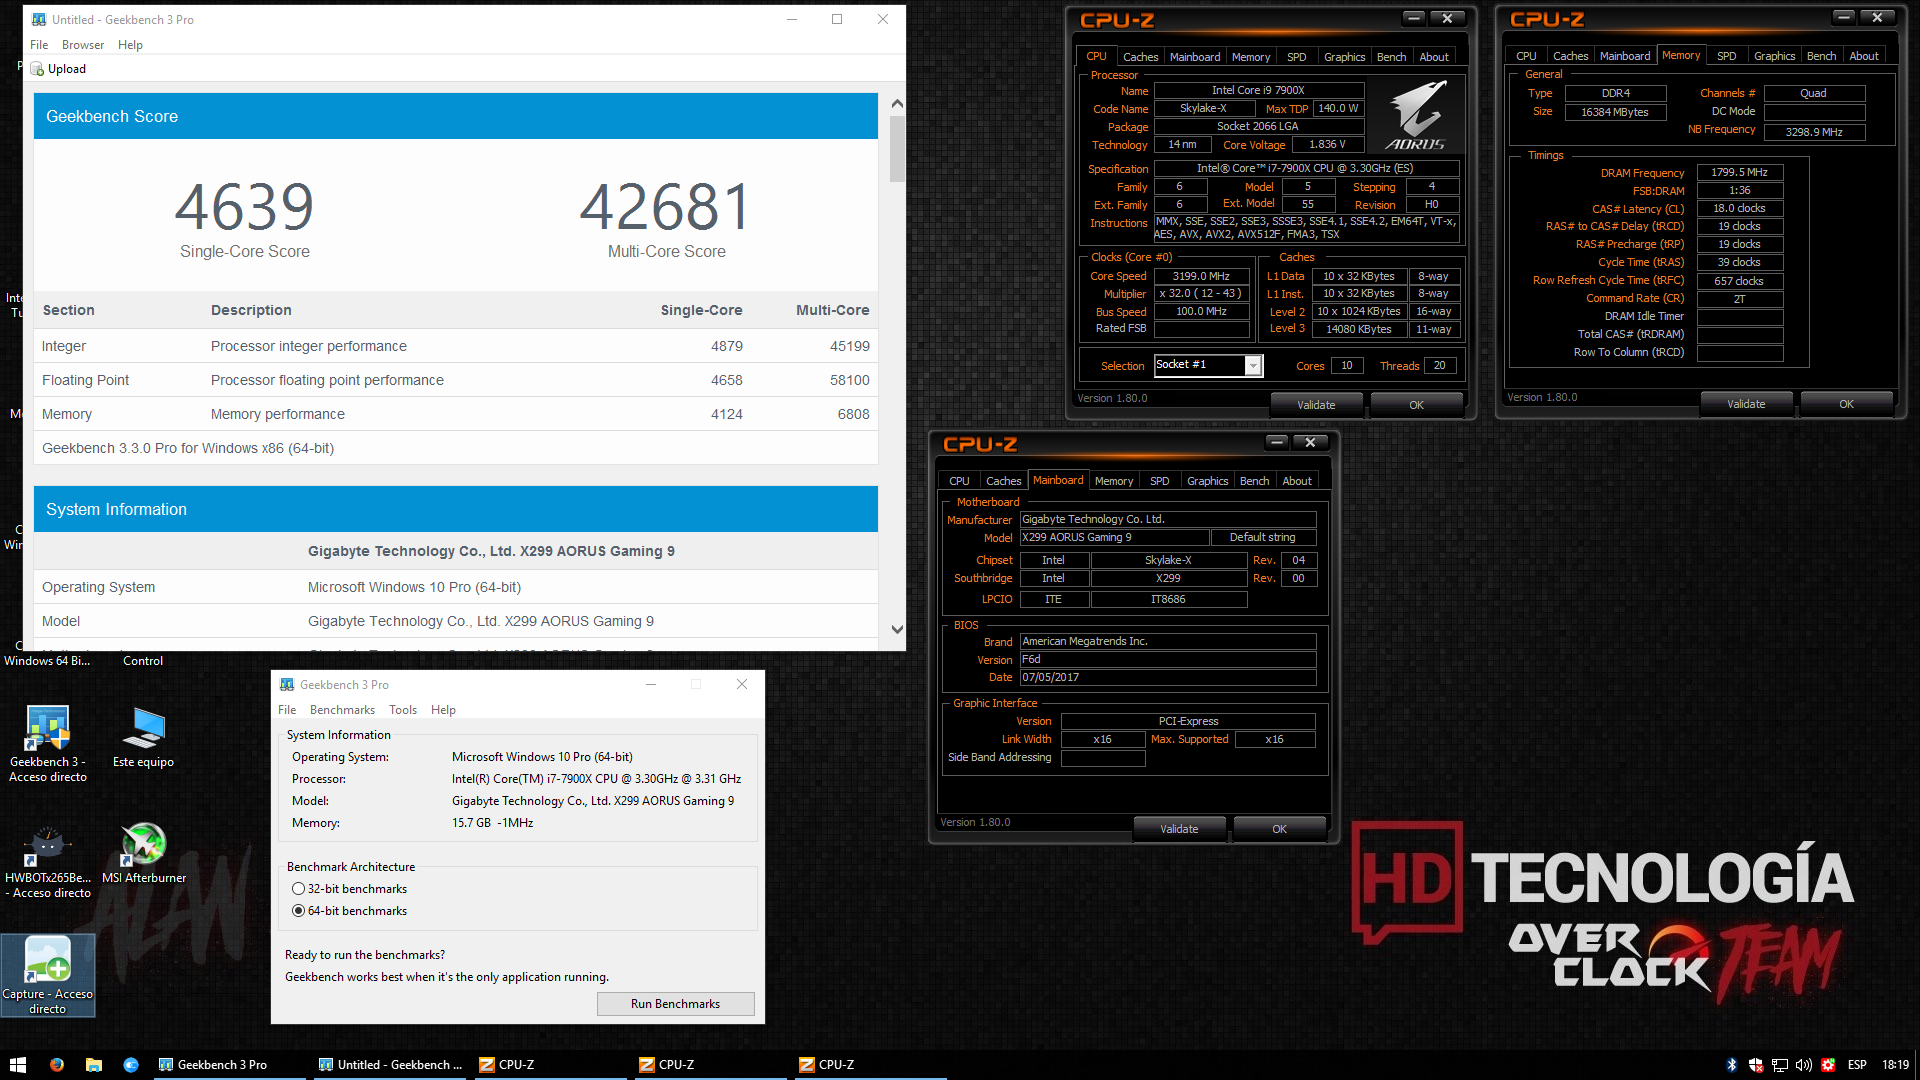Click the Geekbench results window title icon
This screenshot has height=1080, width=1920.
(39, 19)
